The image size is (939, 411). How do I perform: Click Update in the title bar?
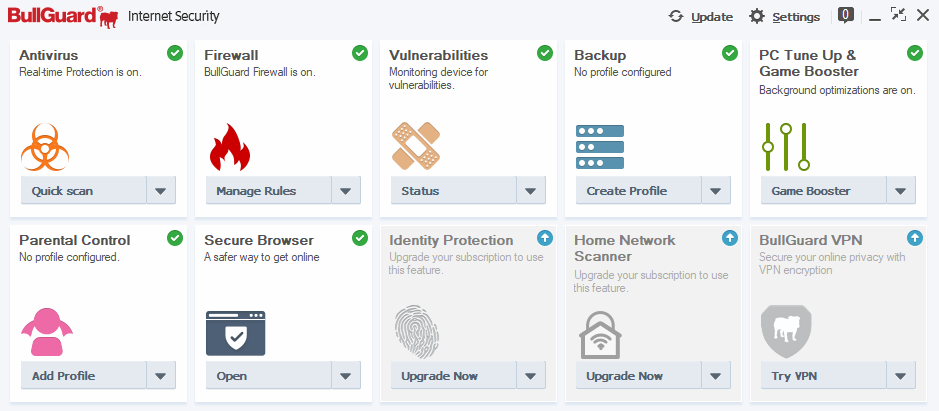[x=701, y=16]
